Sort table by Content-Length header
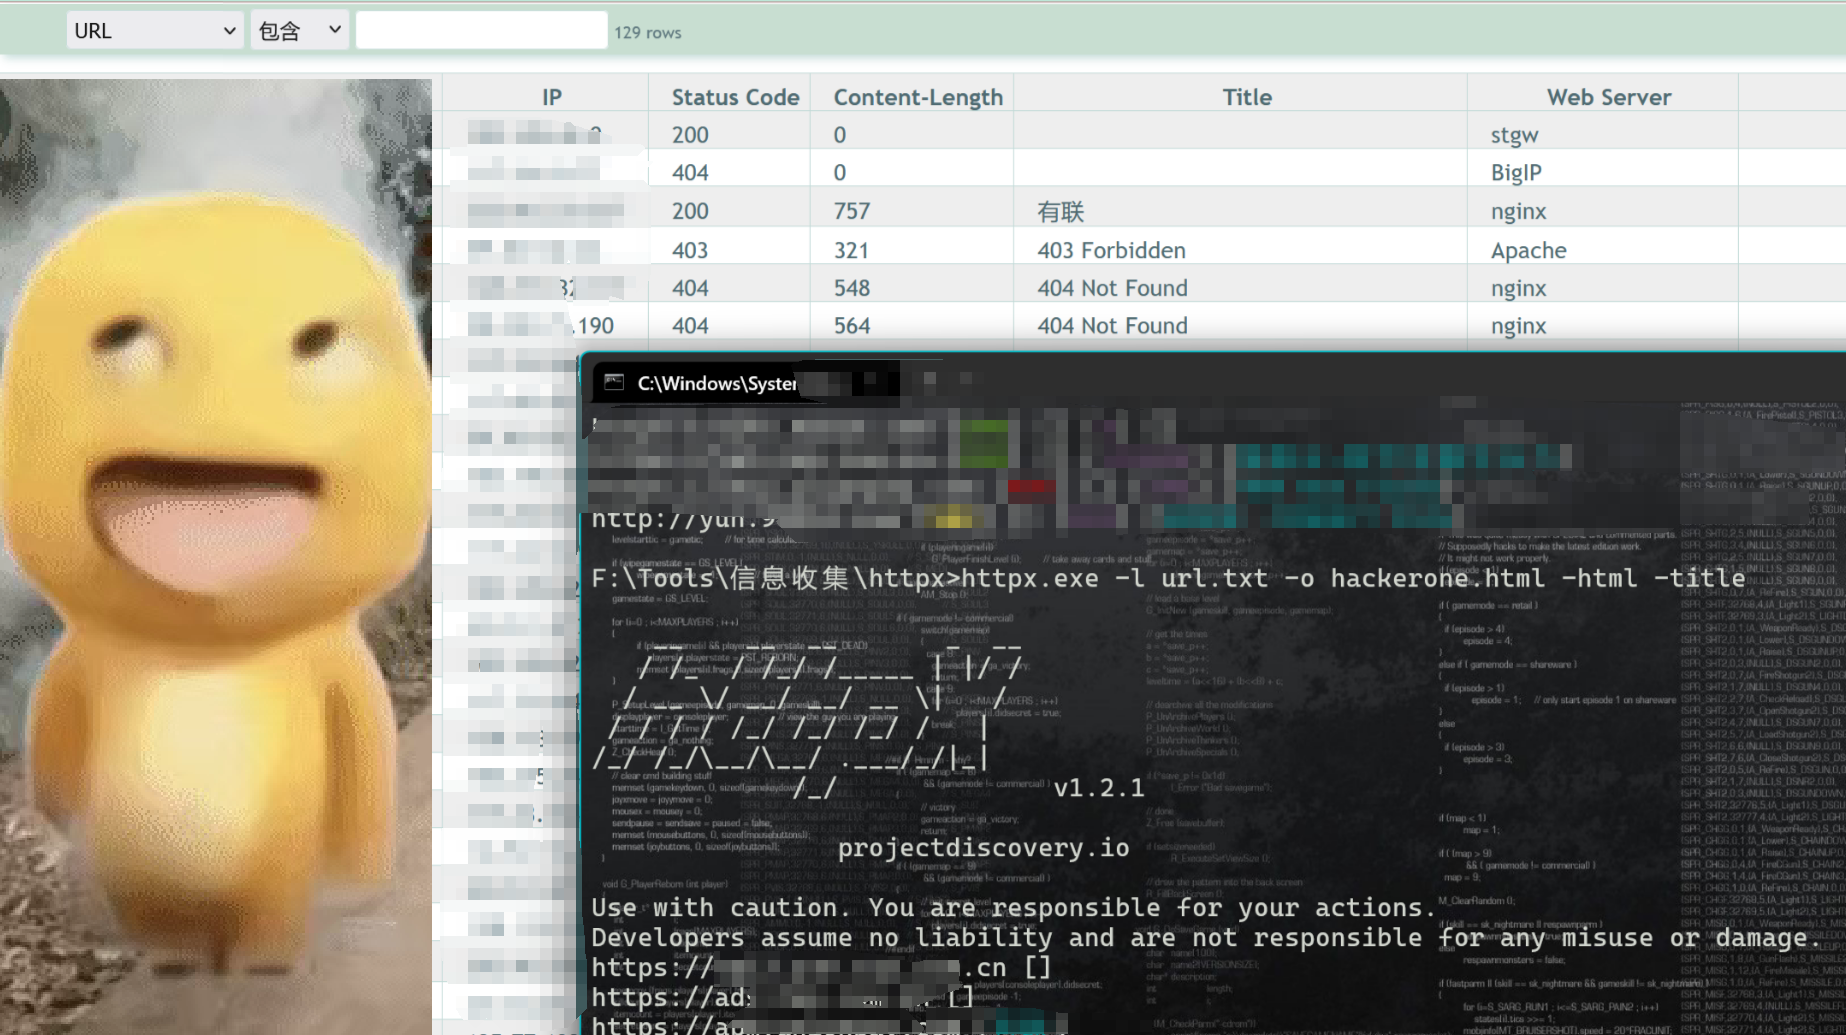This screenshot has width=1846, height=1035. [x=918, y=97]
